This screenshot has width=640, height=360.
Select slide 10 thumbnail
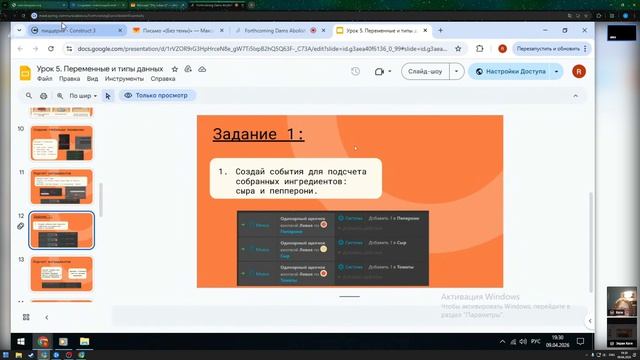point(62,143)
